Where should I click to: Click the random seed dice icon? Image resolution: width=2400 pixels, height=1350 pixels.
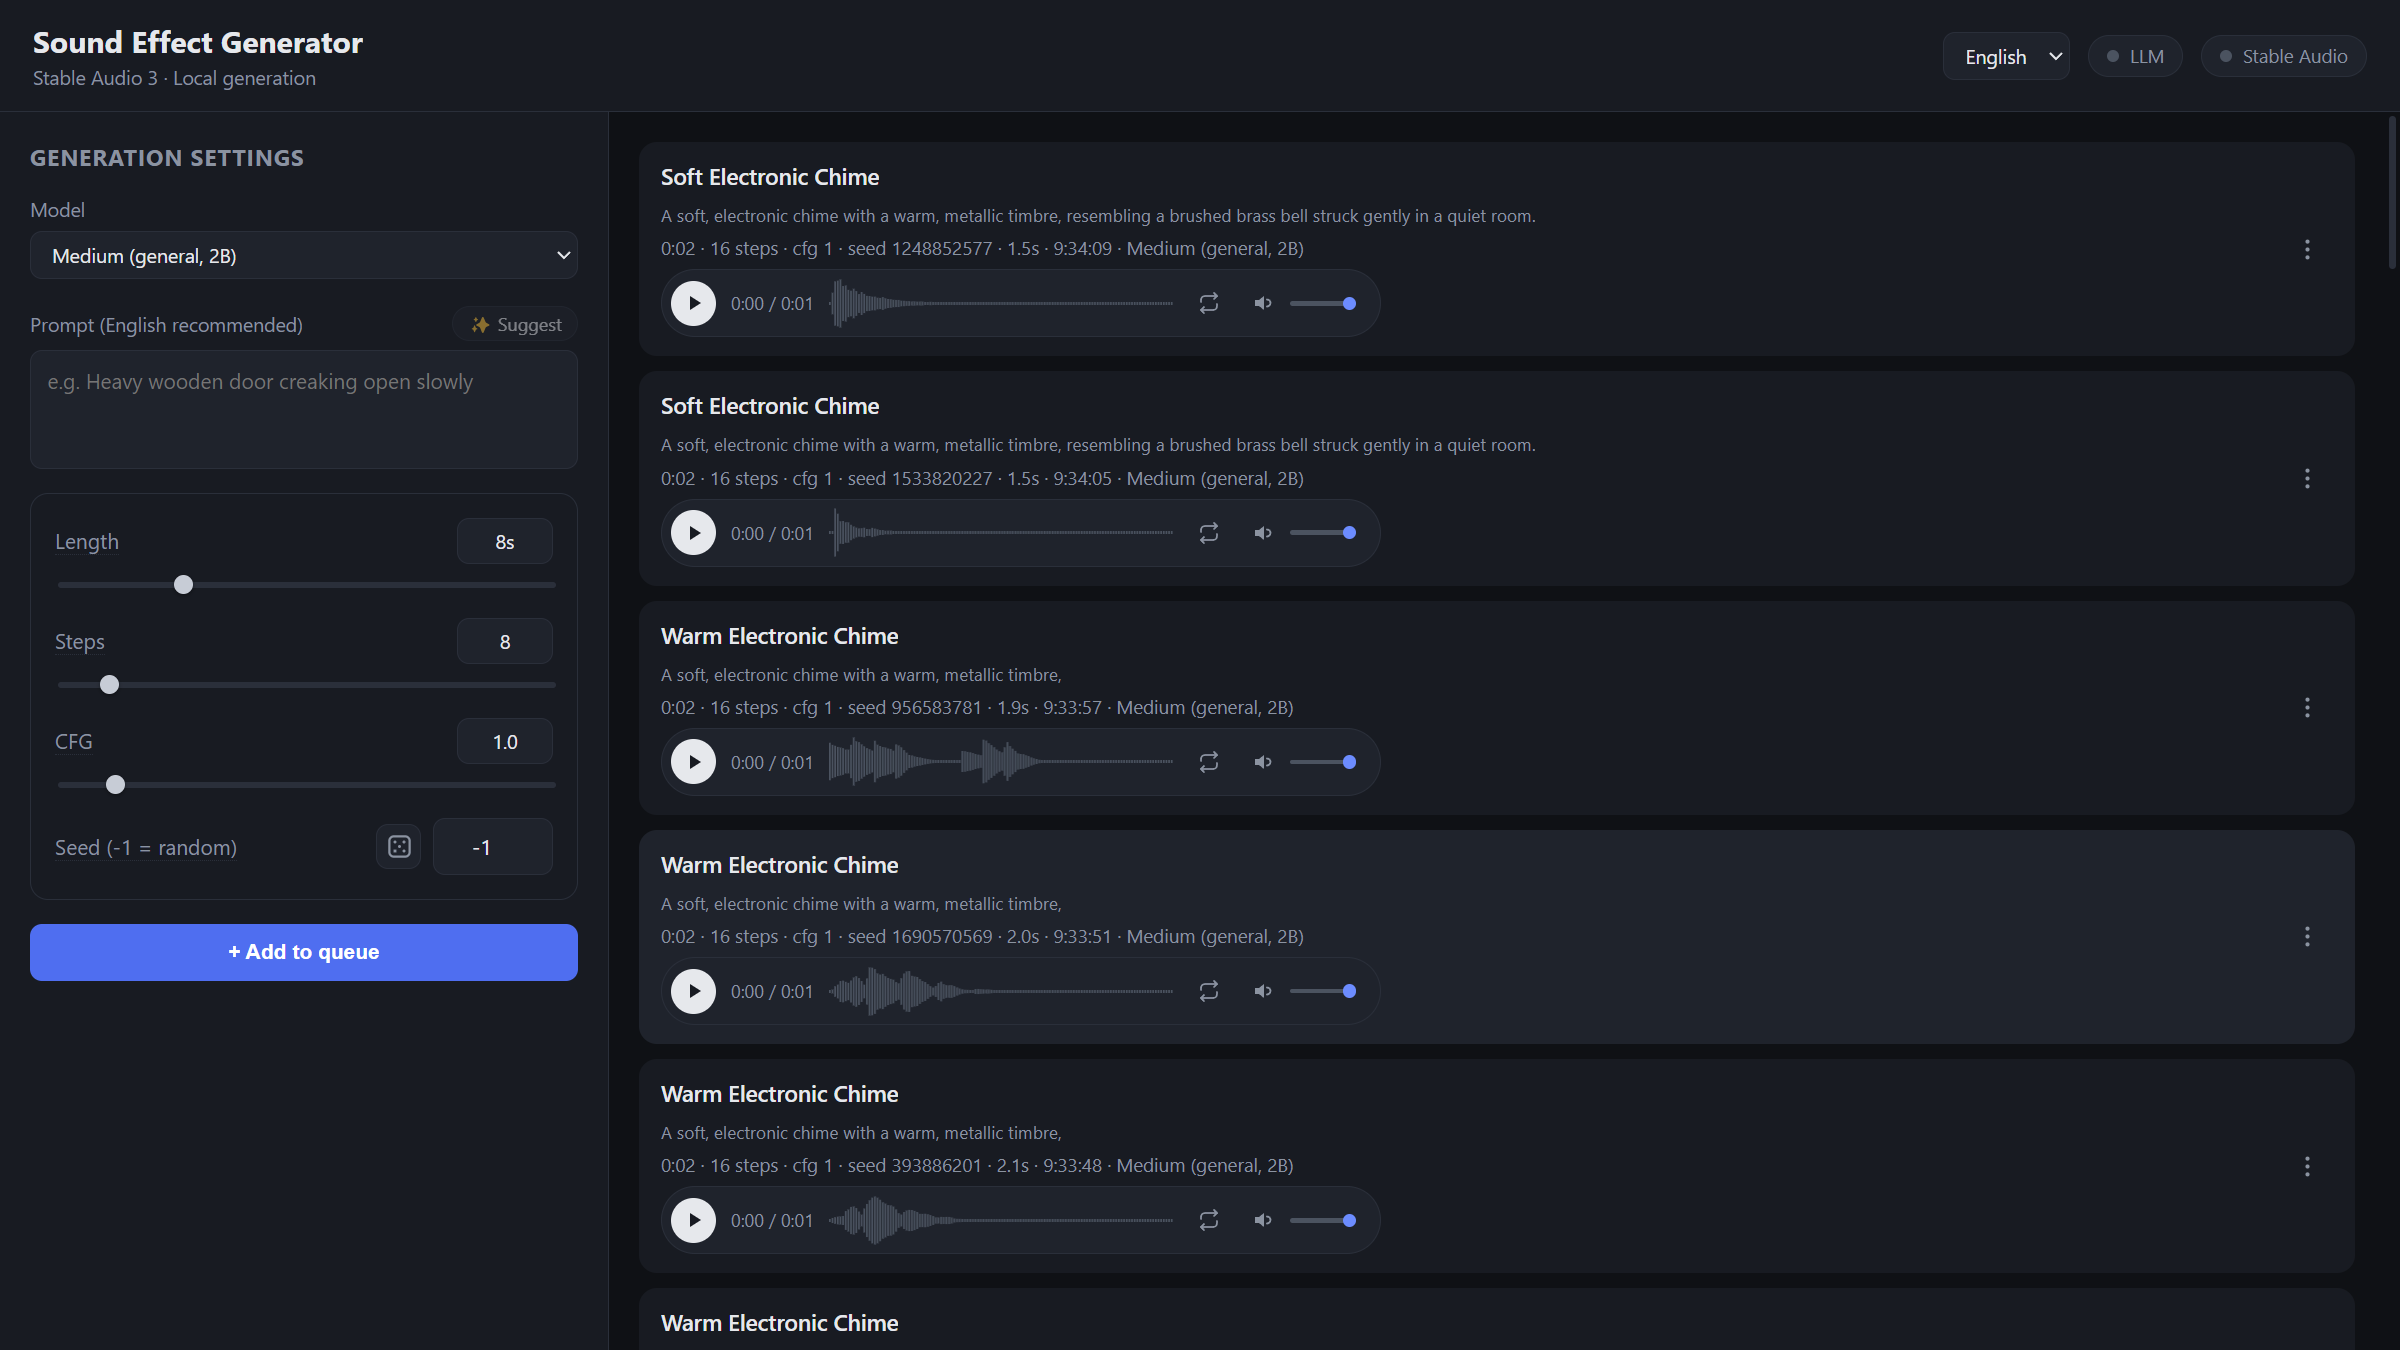pyautogui.click(x=399, y=847)
